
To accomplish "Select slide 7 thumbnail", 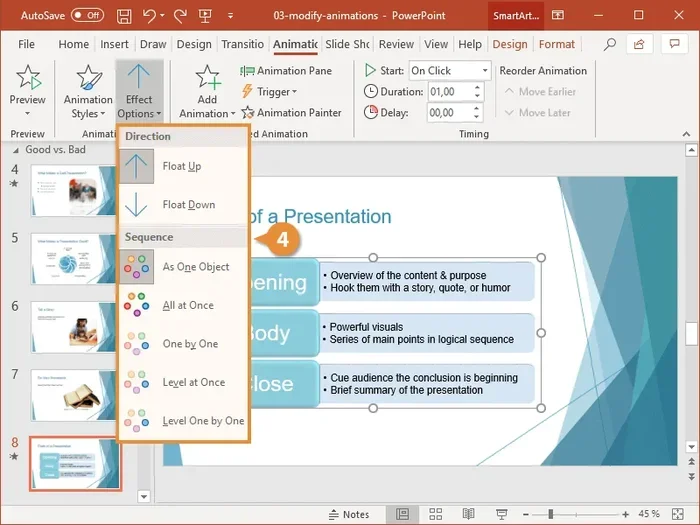I will point(73,395).
